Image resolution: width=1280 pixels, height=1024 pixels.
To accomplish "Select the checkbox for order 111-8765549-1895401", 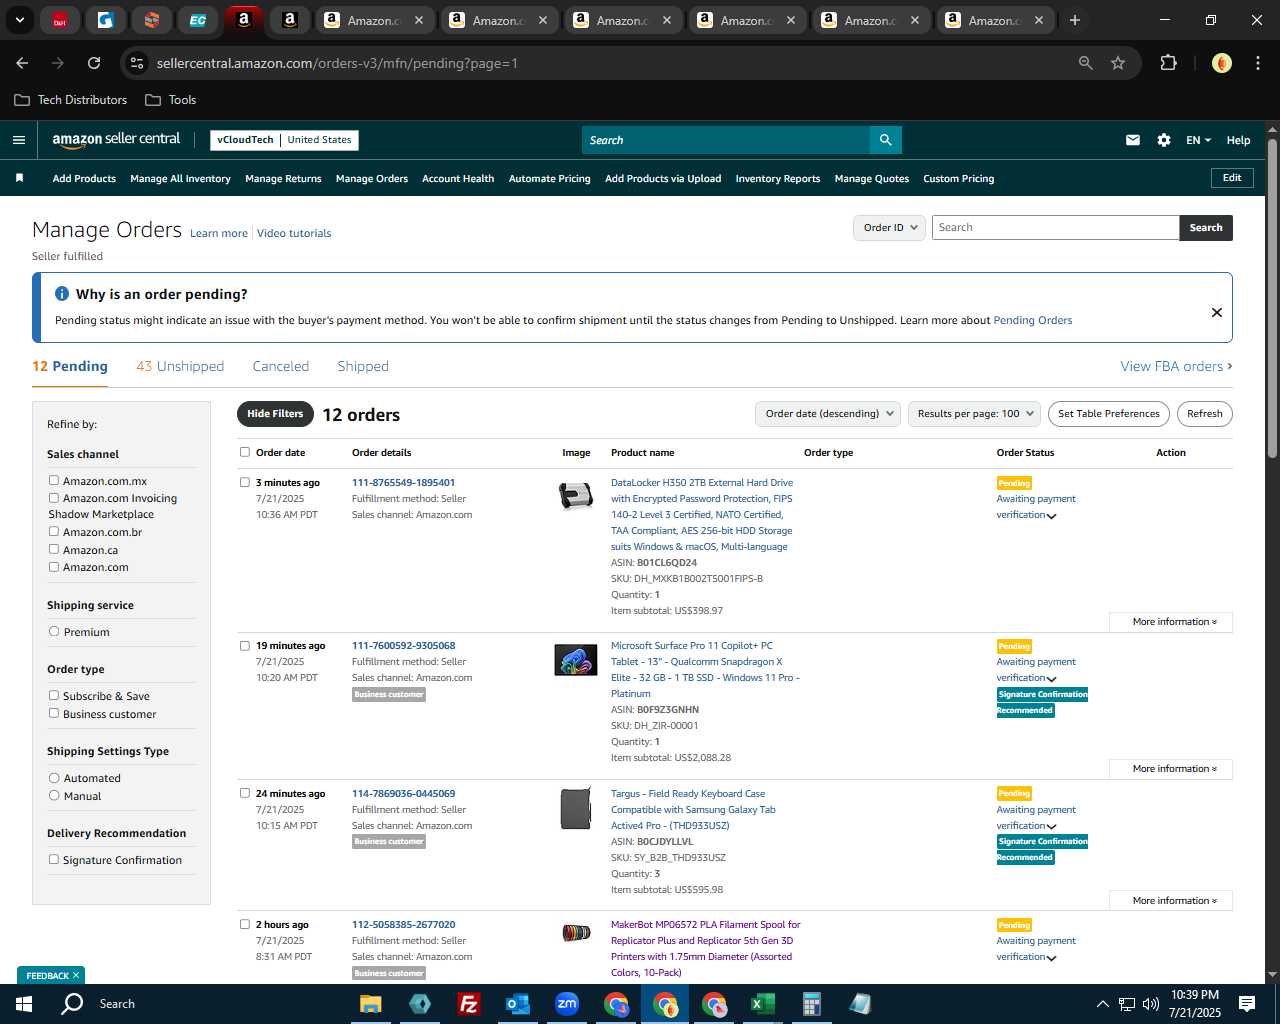I will (245, 482).
